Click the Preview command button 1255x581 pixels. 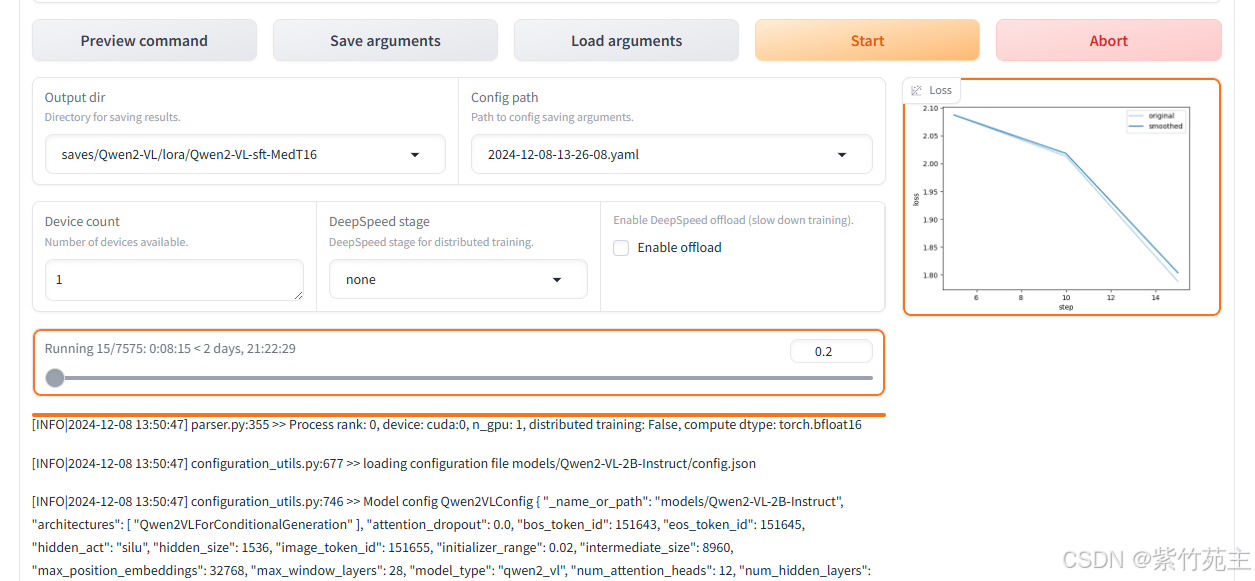click(144, 41)
